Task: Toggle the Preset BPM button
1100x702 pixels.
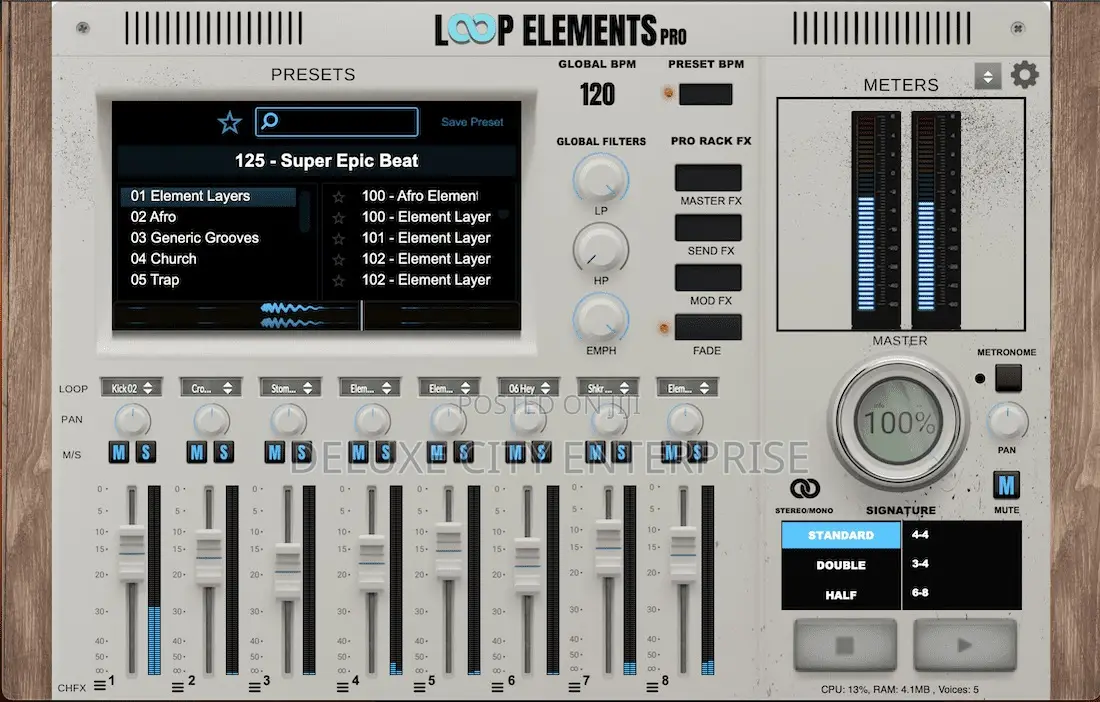Action: [706, 94]
